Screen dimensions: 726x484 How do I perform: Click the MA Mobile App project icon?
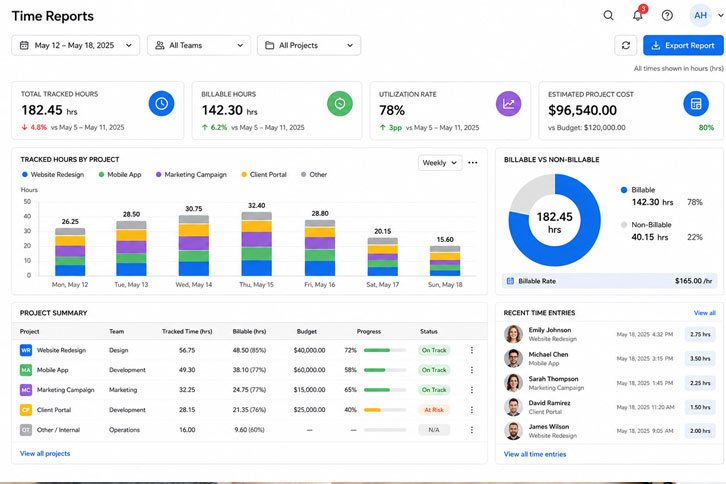tap(26, 370)
